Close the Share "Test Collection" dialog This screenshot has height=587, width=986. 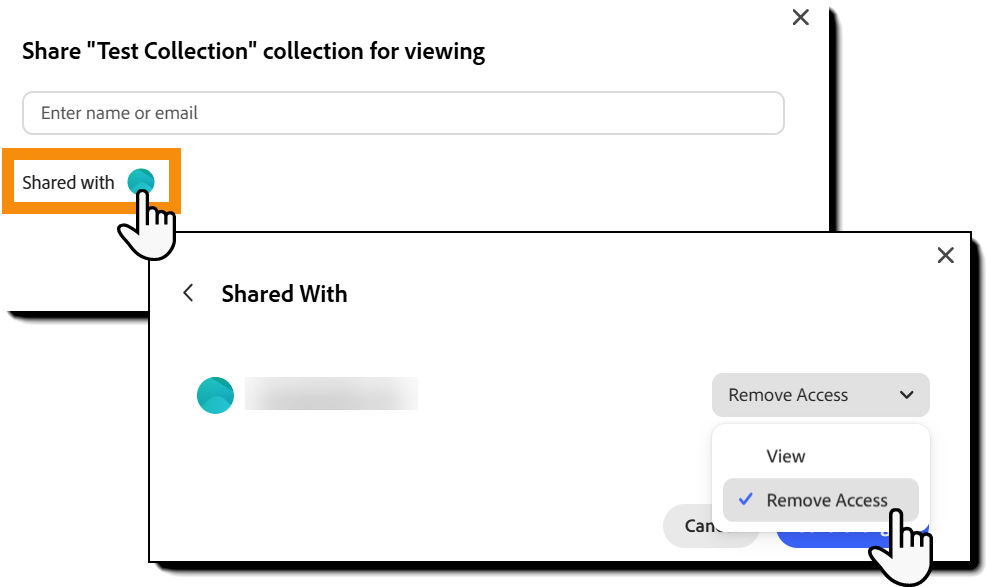(800, 18)
